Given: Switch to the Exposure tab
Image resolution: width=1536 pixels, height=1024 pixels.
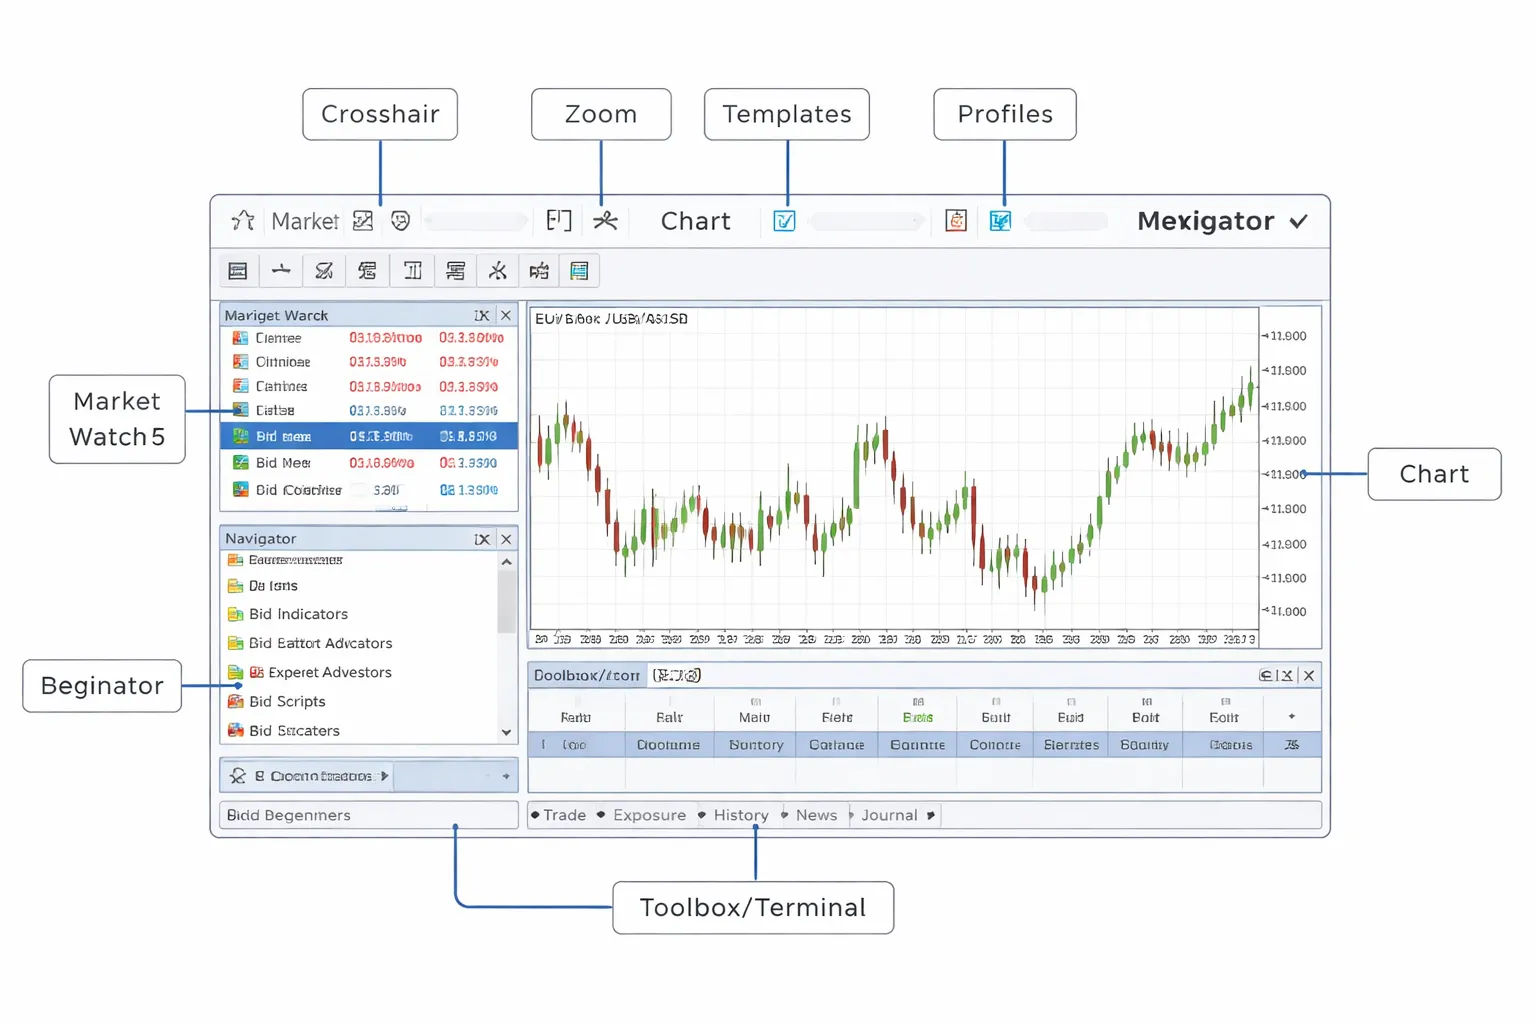Looking at the screenshot, I should pos(650,815).
